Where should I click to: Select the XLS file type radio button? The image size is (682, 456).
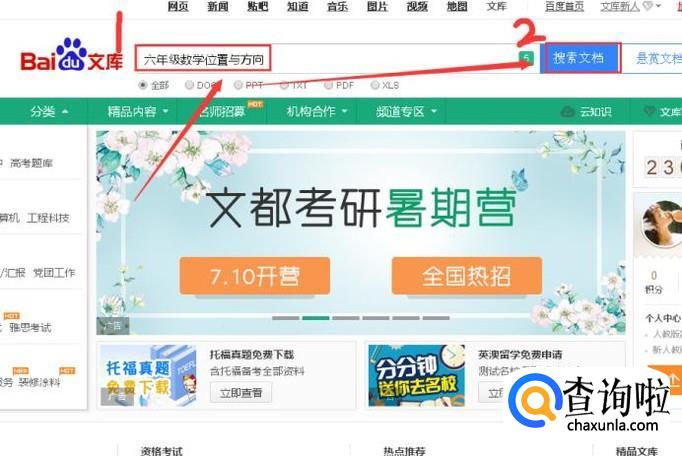tap(374, 85)
